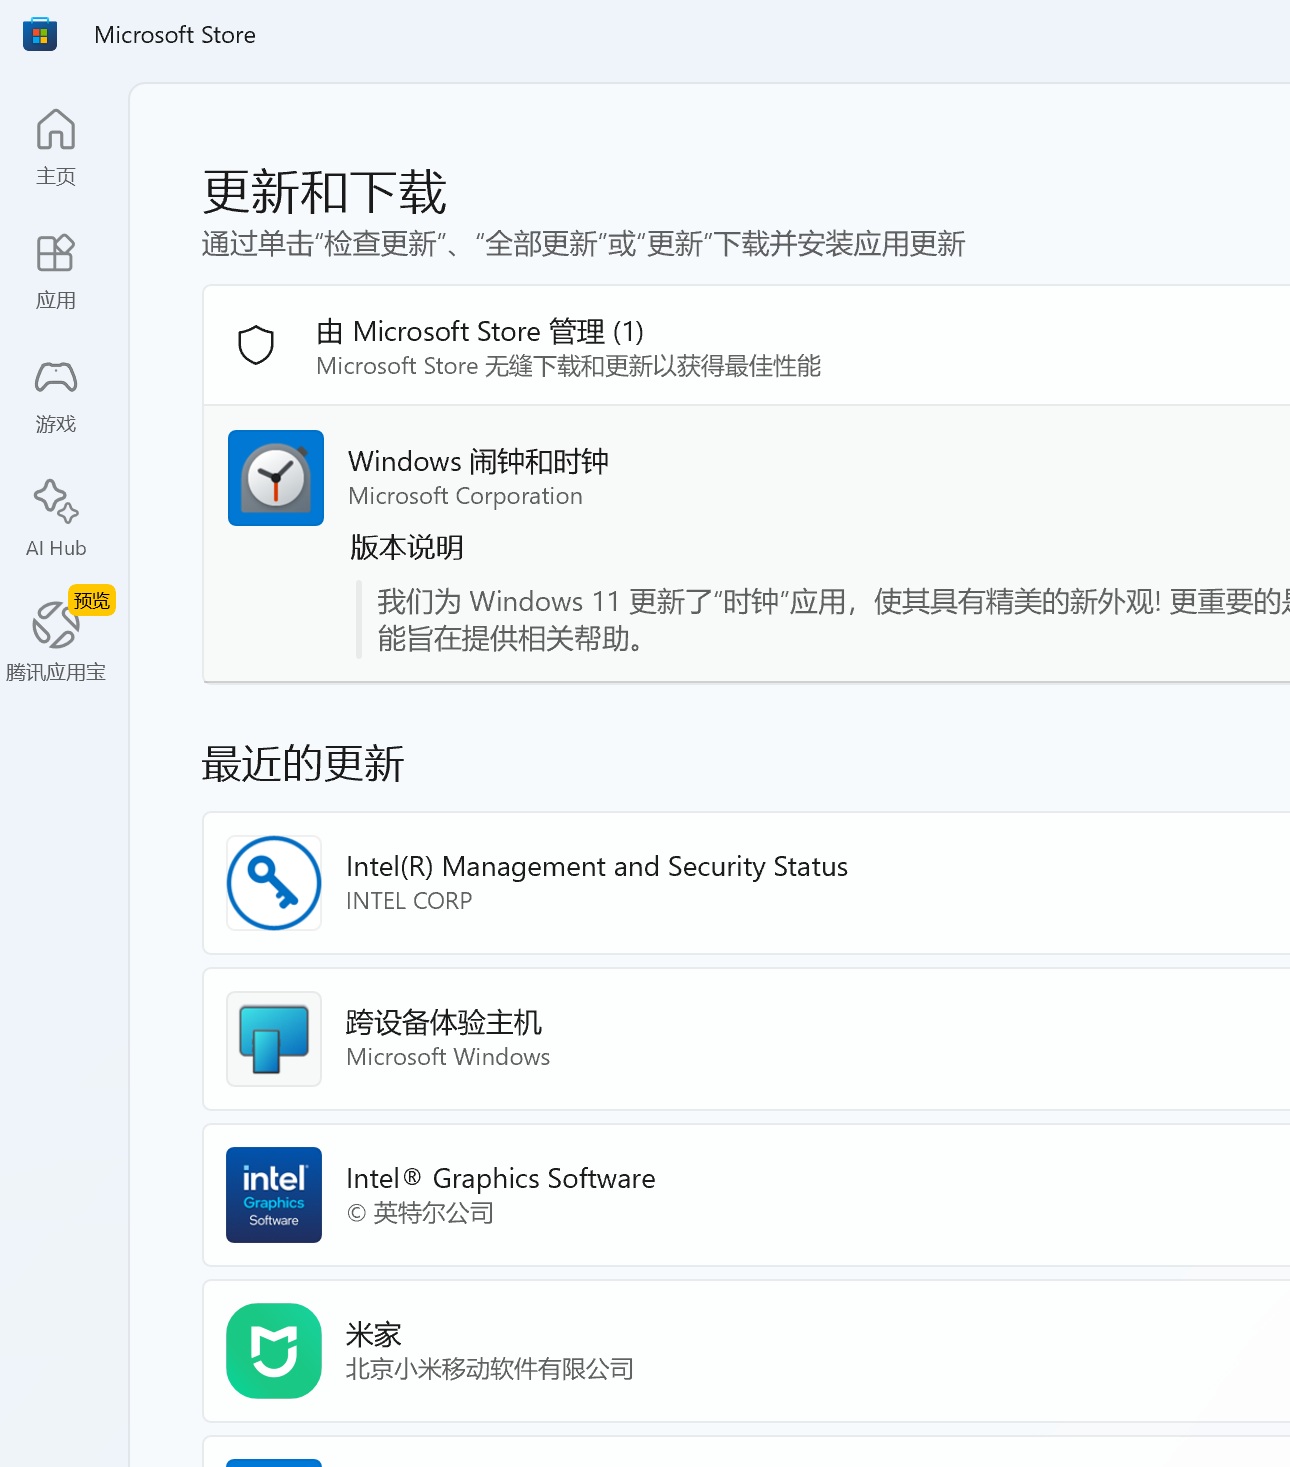Image resolution: width=1290 pixels, height=1467 pixels.
Task: Click the 版本说明 heading
Action: click(x=406, y=547)
